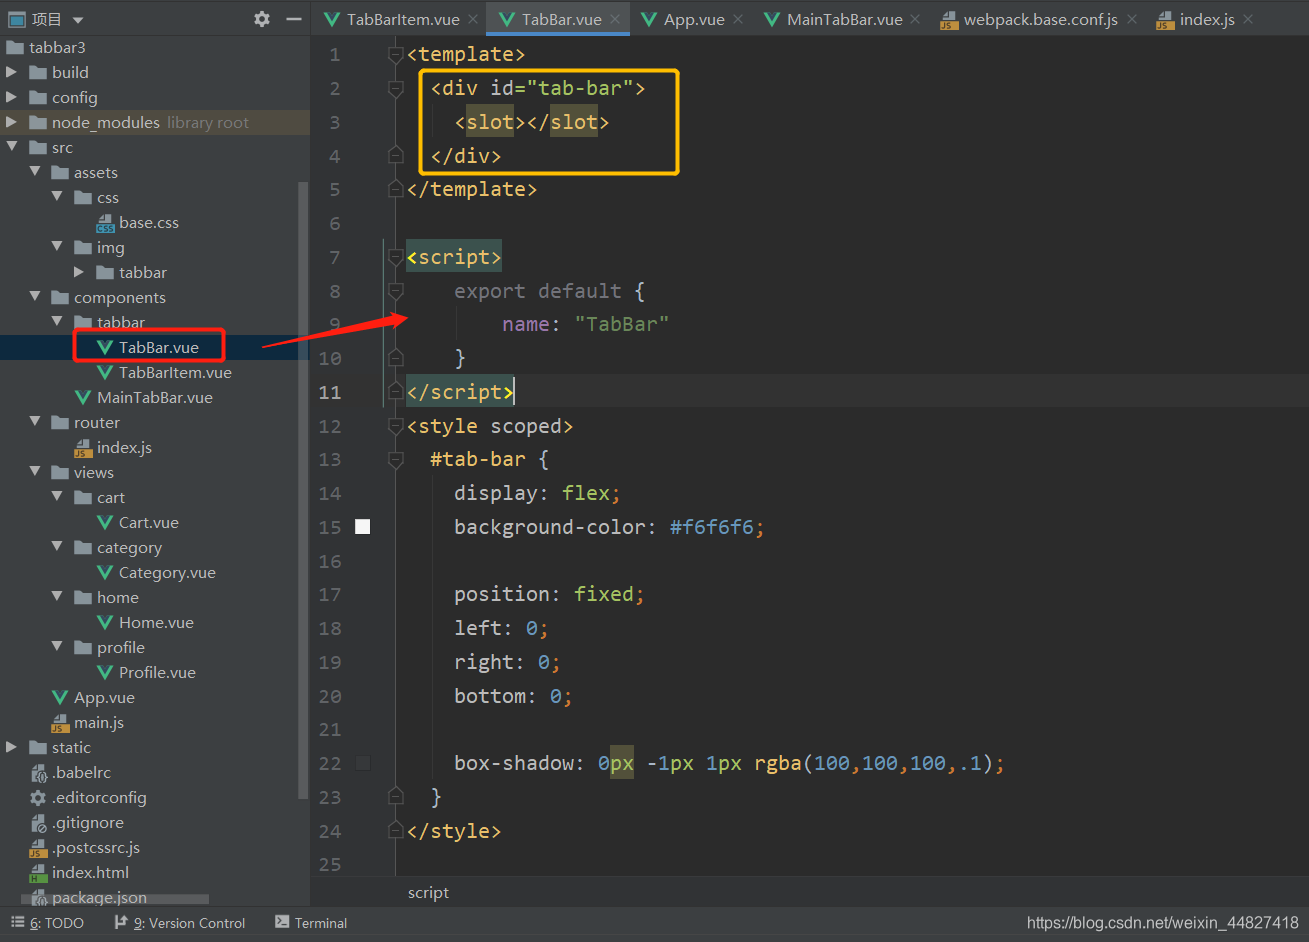Select the category folder in views
Screen dimensions: 1309x942
118,547
